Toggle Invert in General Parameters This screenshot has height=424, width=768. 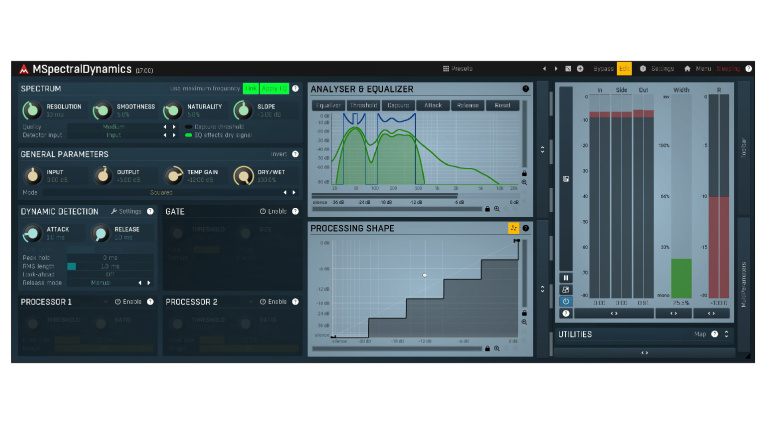click(x=278, y=154)
